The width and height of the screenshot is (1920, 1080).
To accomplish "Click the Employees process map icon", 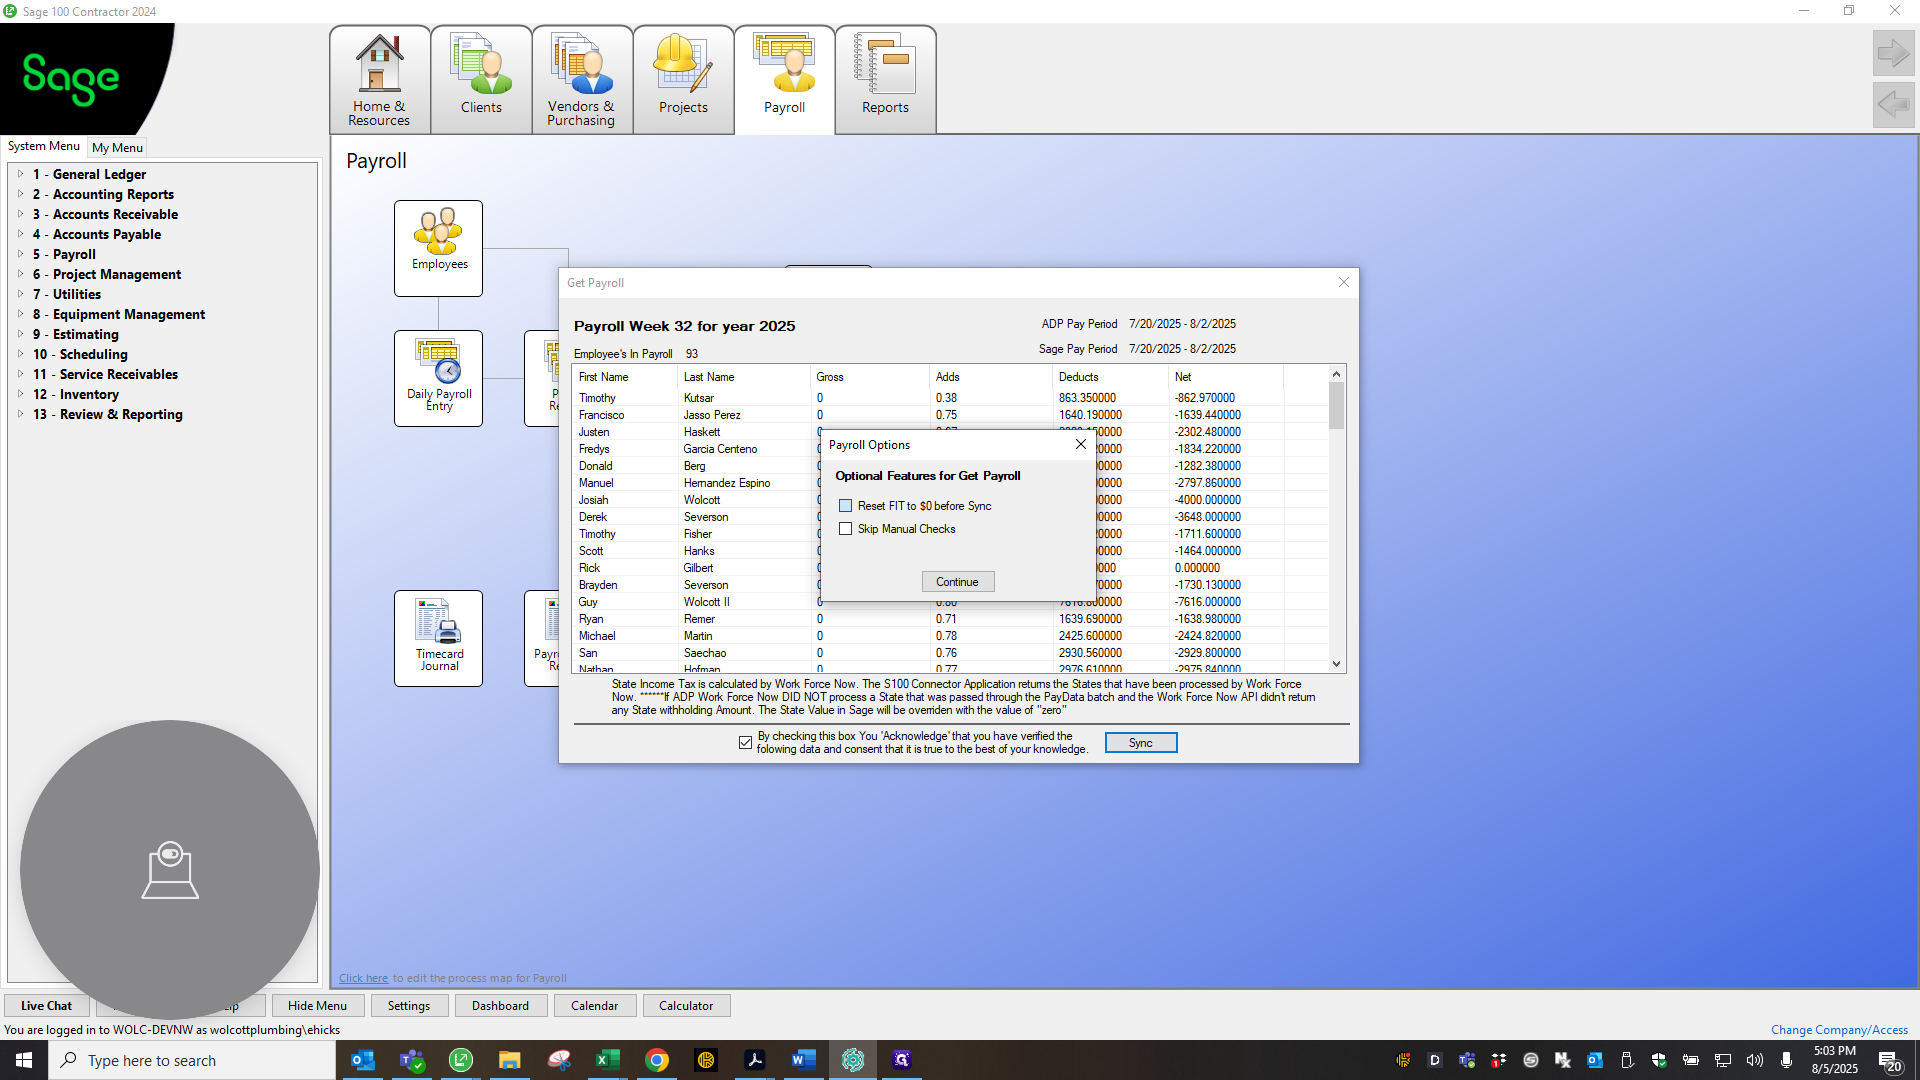I will pyautogui.click(x=438, y=248).
